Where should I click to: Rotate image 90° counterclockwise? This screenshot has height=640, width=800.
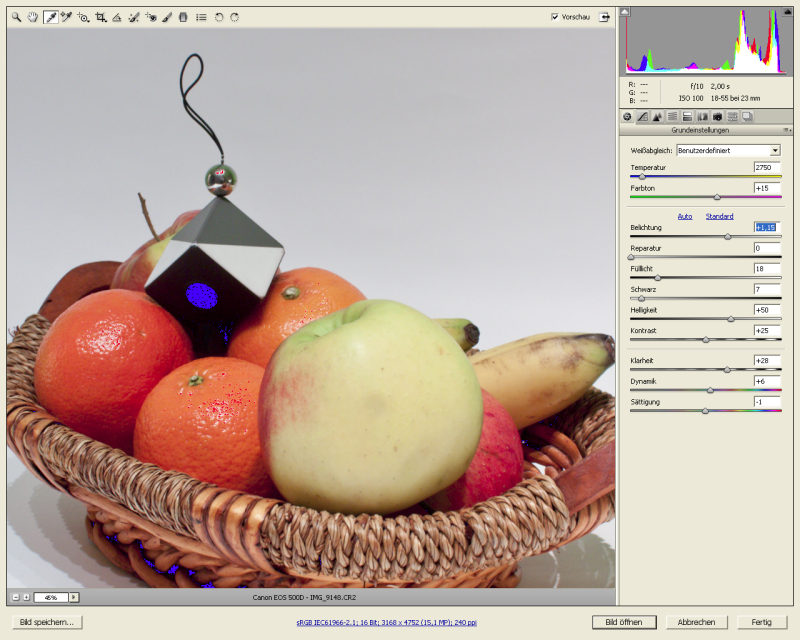[219, 17]
